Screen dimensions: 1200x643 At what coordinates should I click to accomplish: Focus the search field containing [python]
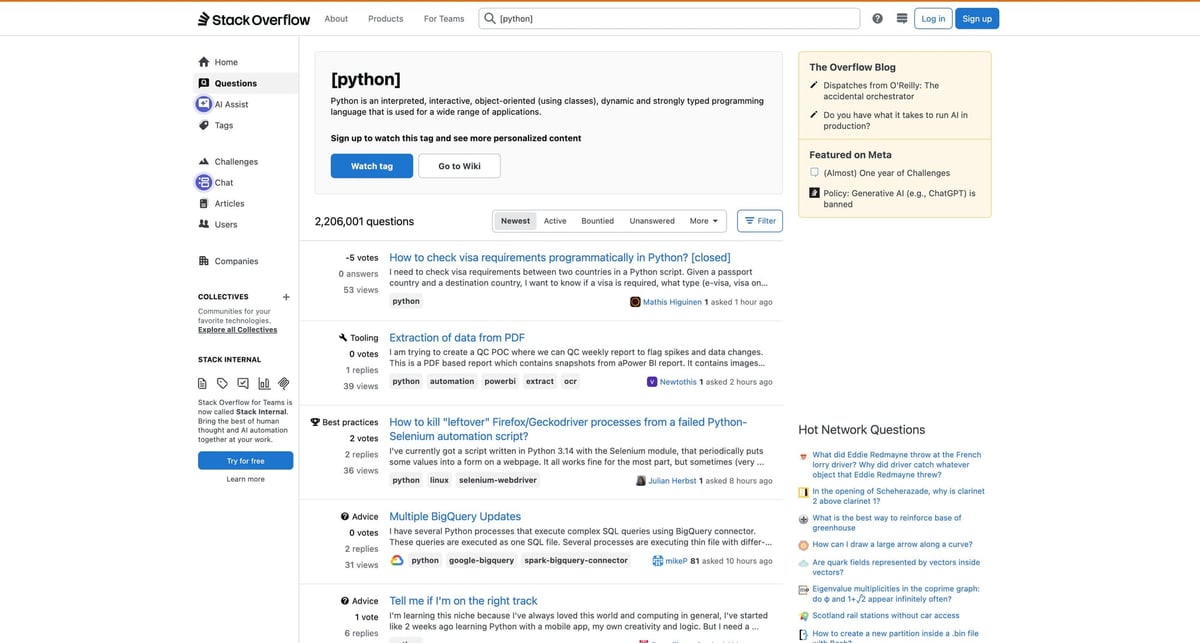point(668,19)
